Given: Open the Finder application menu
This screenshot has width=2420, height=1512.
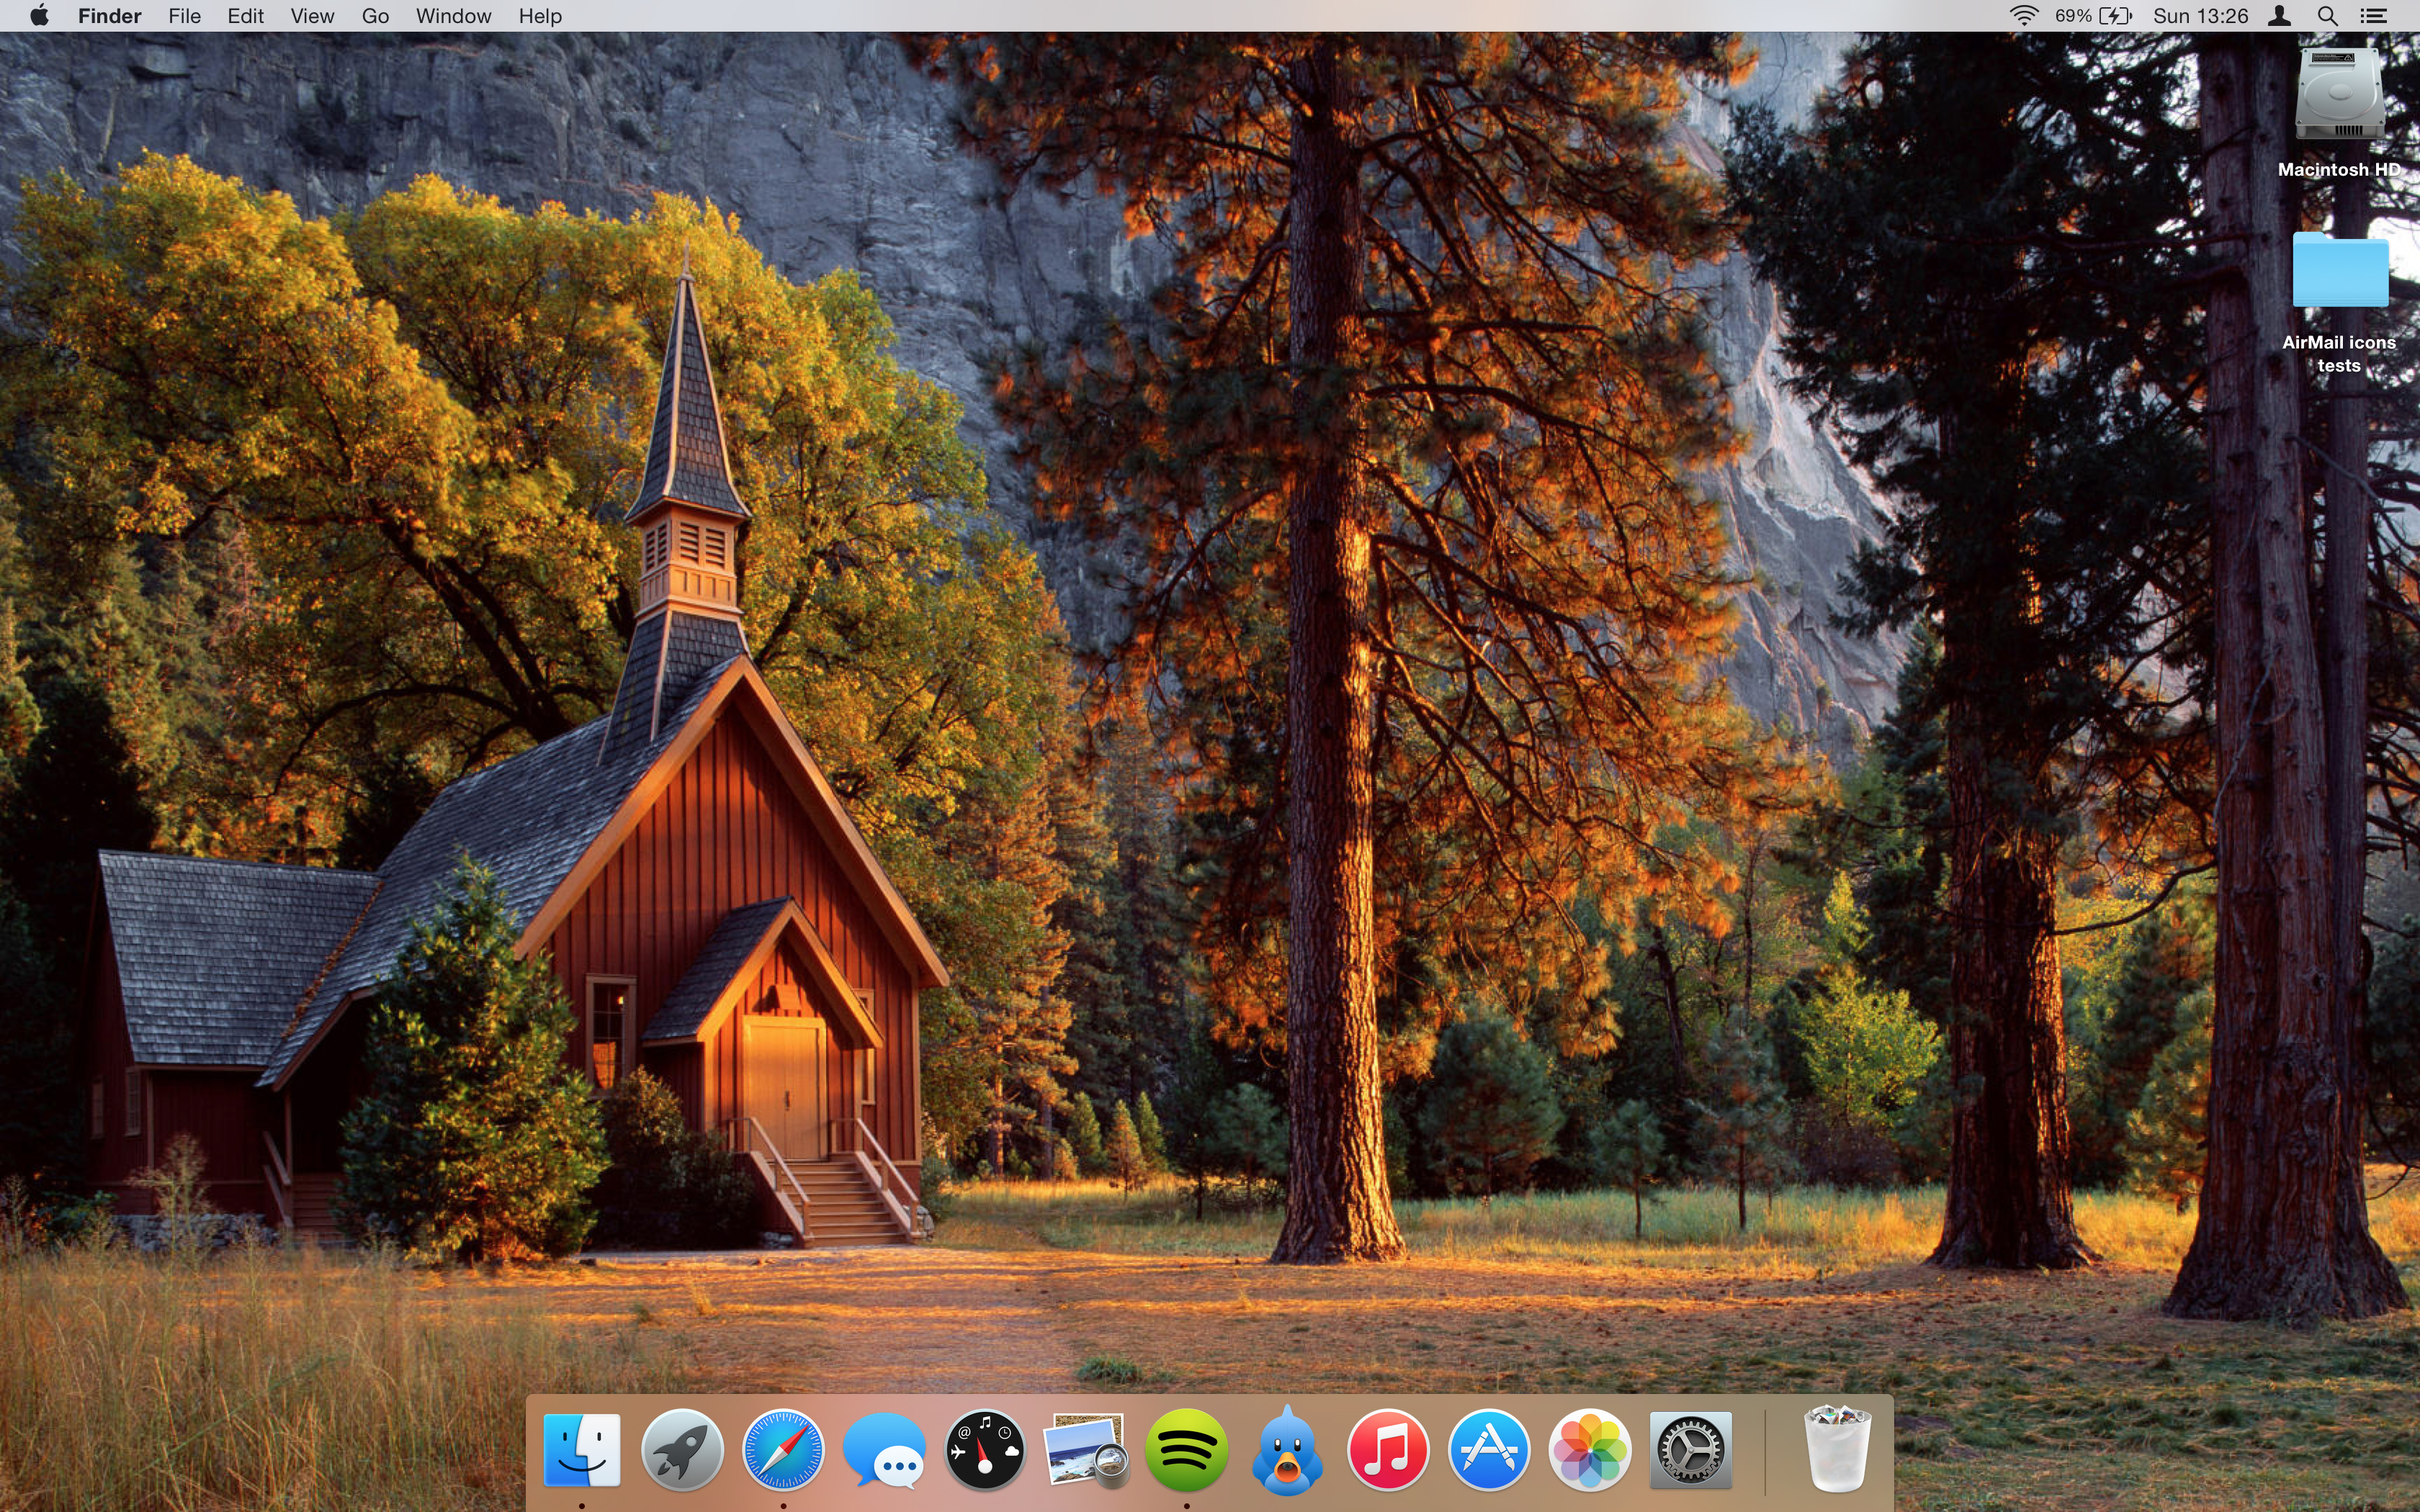Looking at the screenshot, I should pyautogui.click(x=110, y=16).
